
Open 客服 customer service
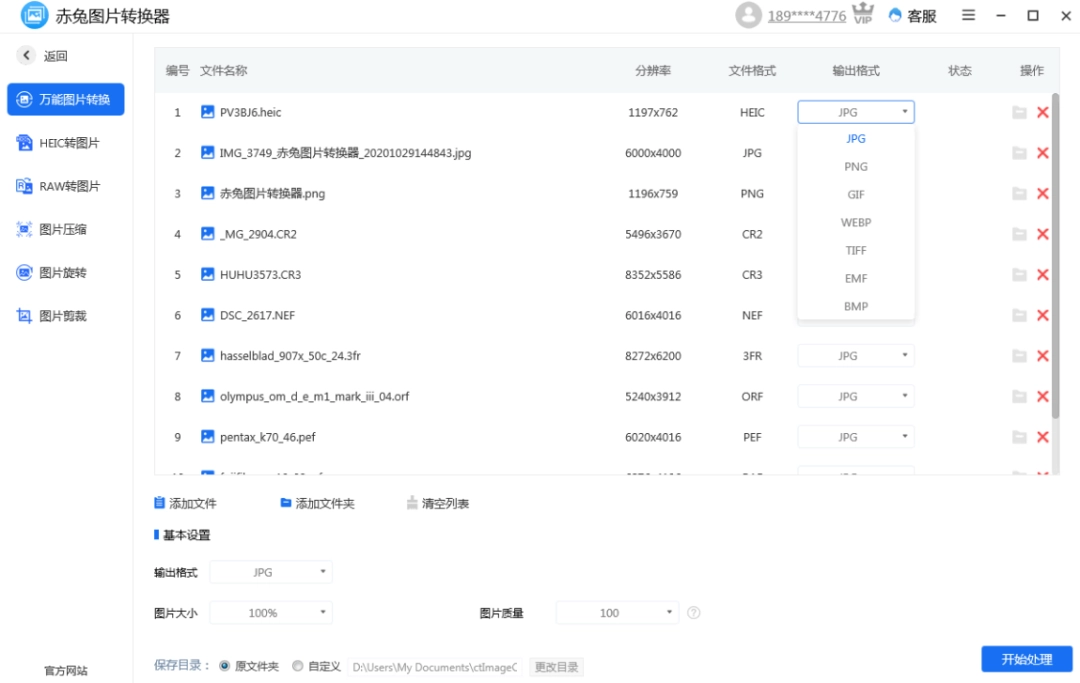coord(909,16)
